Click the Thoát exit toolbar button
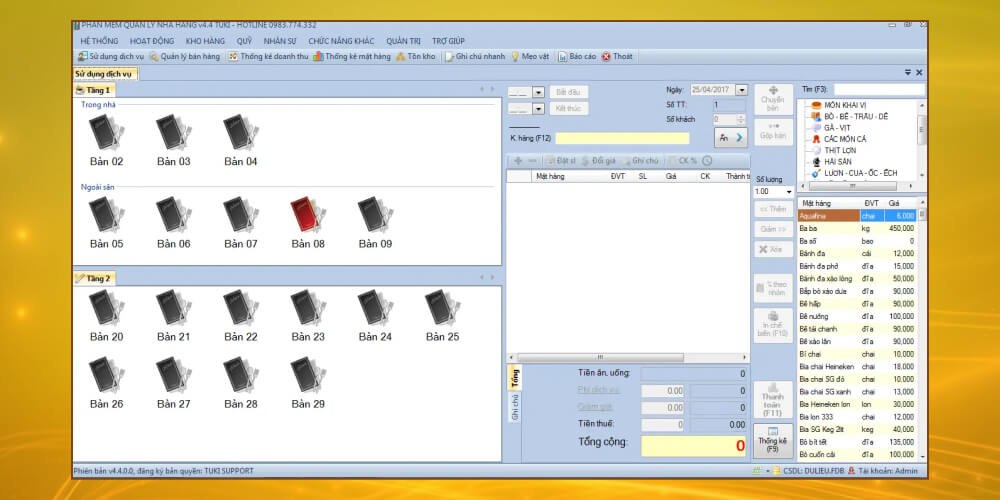Screen dimensions: 1000x500 pos(617,57)
